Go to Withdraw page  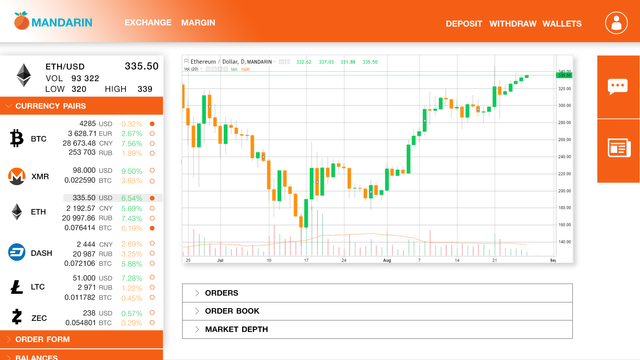tap(513, 24)
